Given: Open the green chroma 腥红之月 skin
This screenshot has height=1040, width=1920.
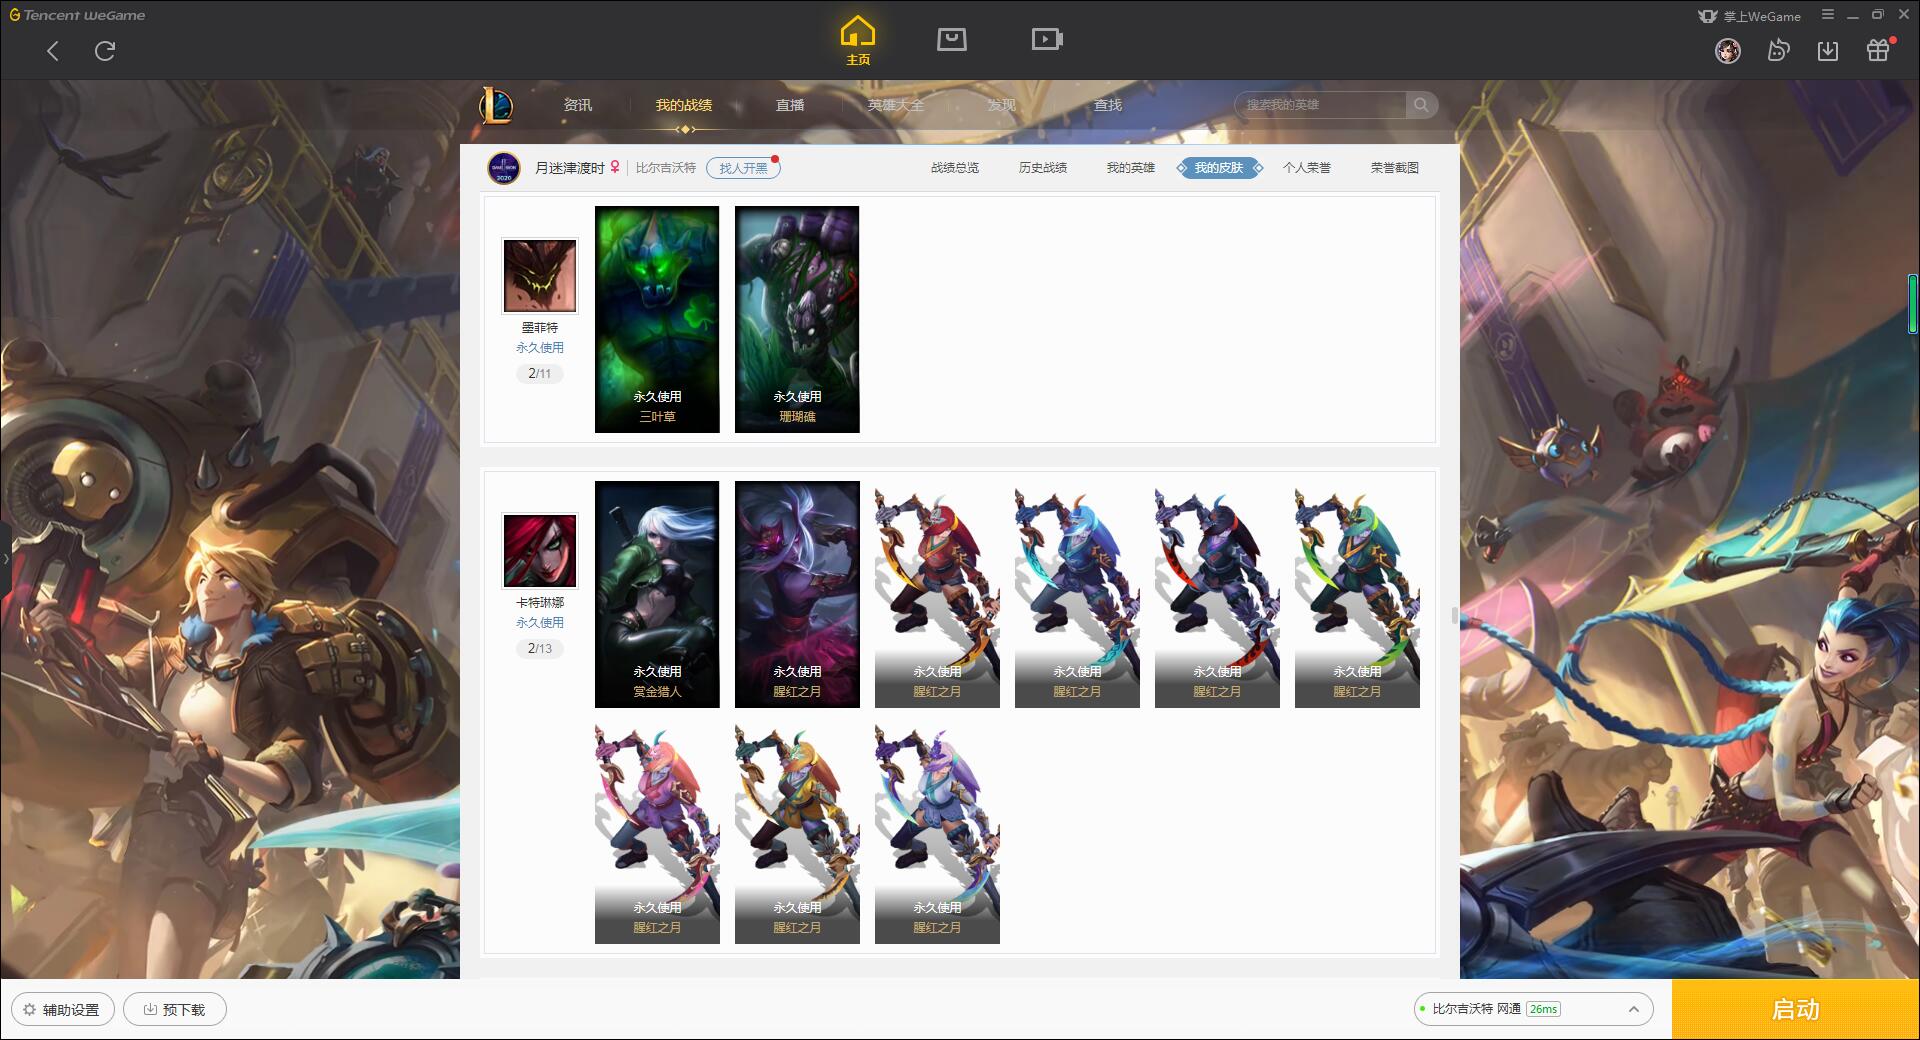Looking at the screenshot, I should [x=1357, y=595].
